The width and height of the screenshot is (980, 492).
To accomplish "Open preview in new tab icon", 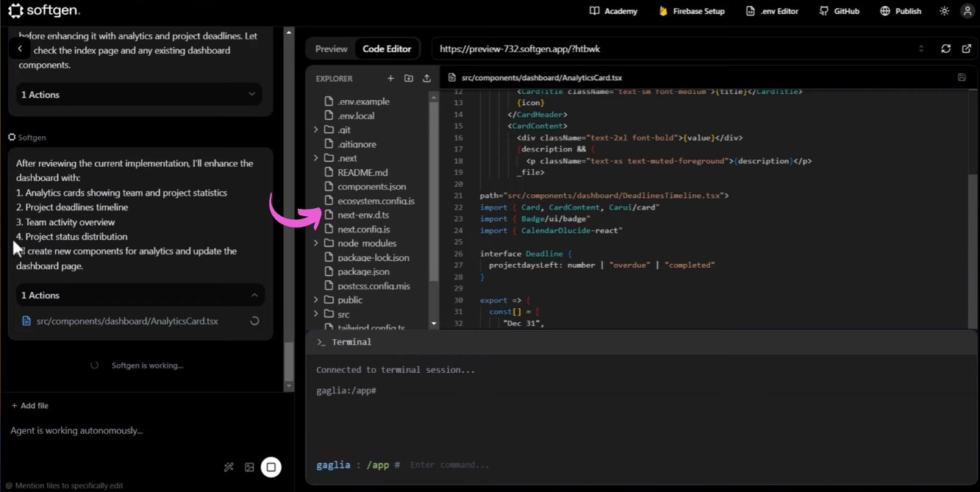I will point(966,48).
